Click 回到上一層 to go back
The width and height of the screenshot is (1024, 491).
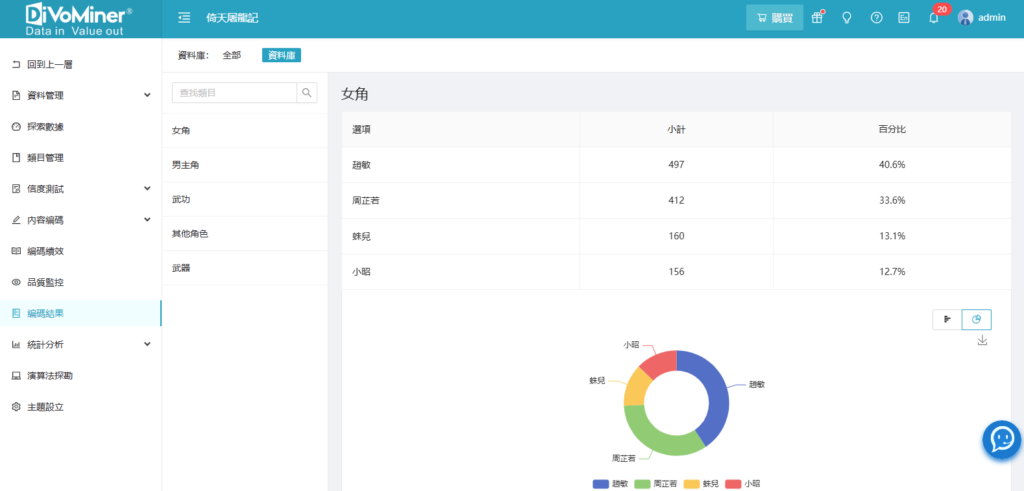49,64
